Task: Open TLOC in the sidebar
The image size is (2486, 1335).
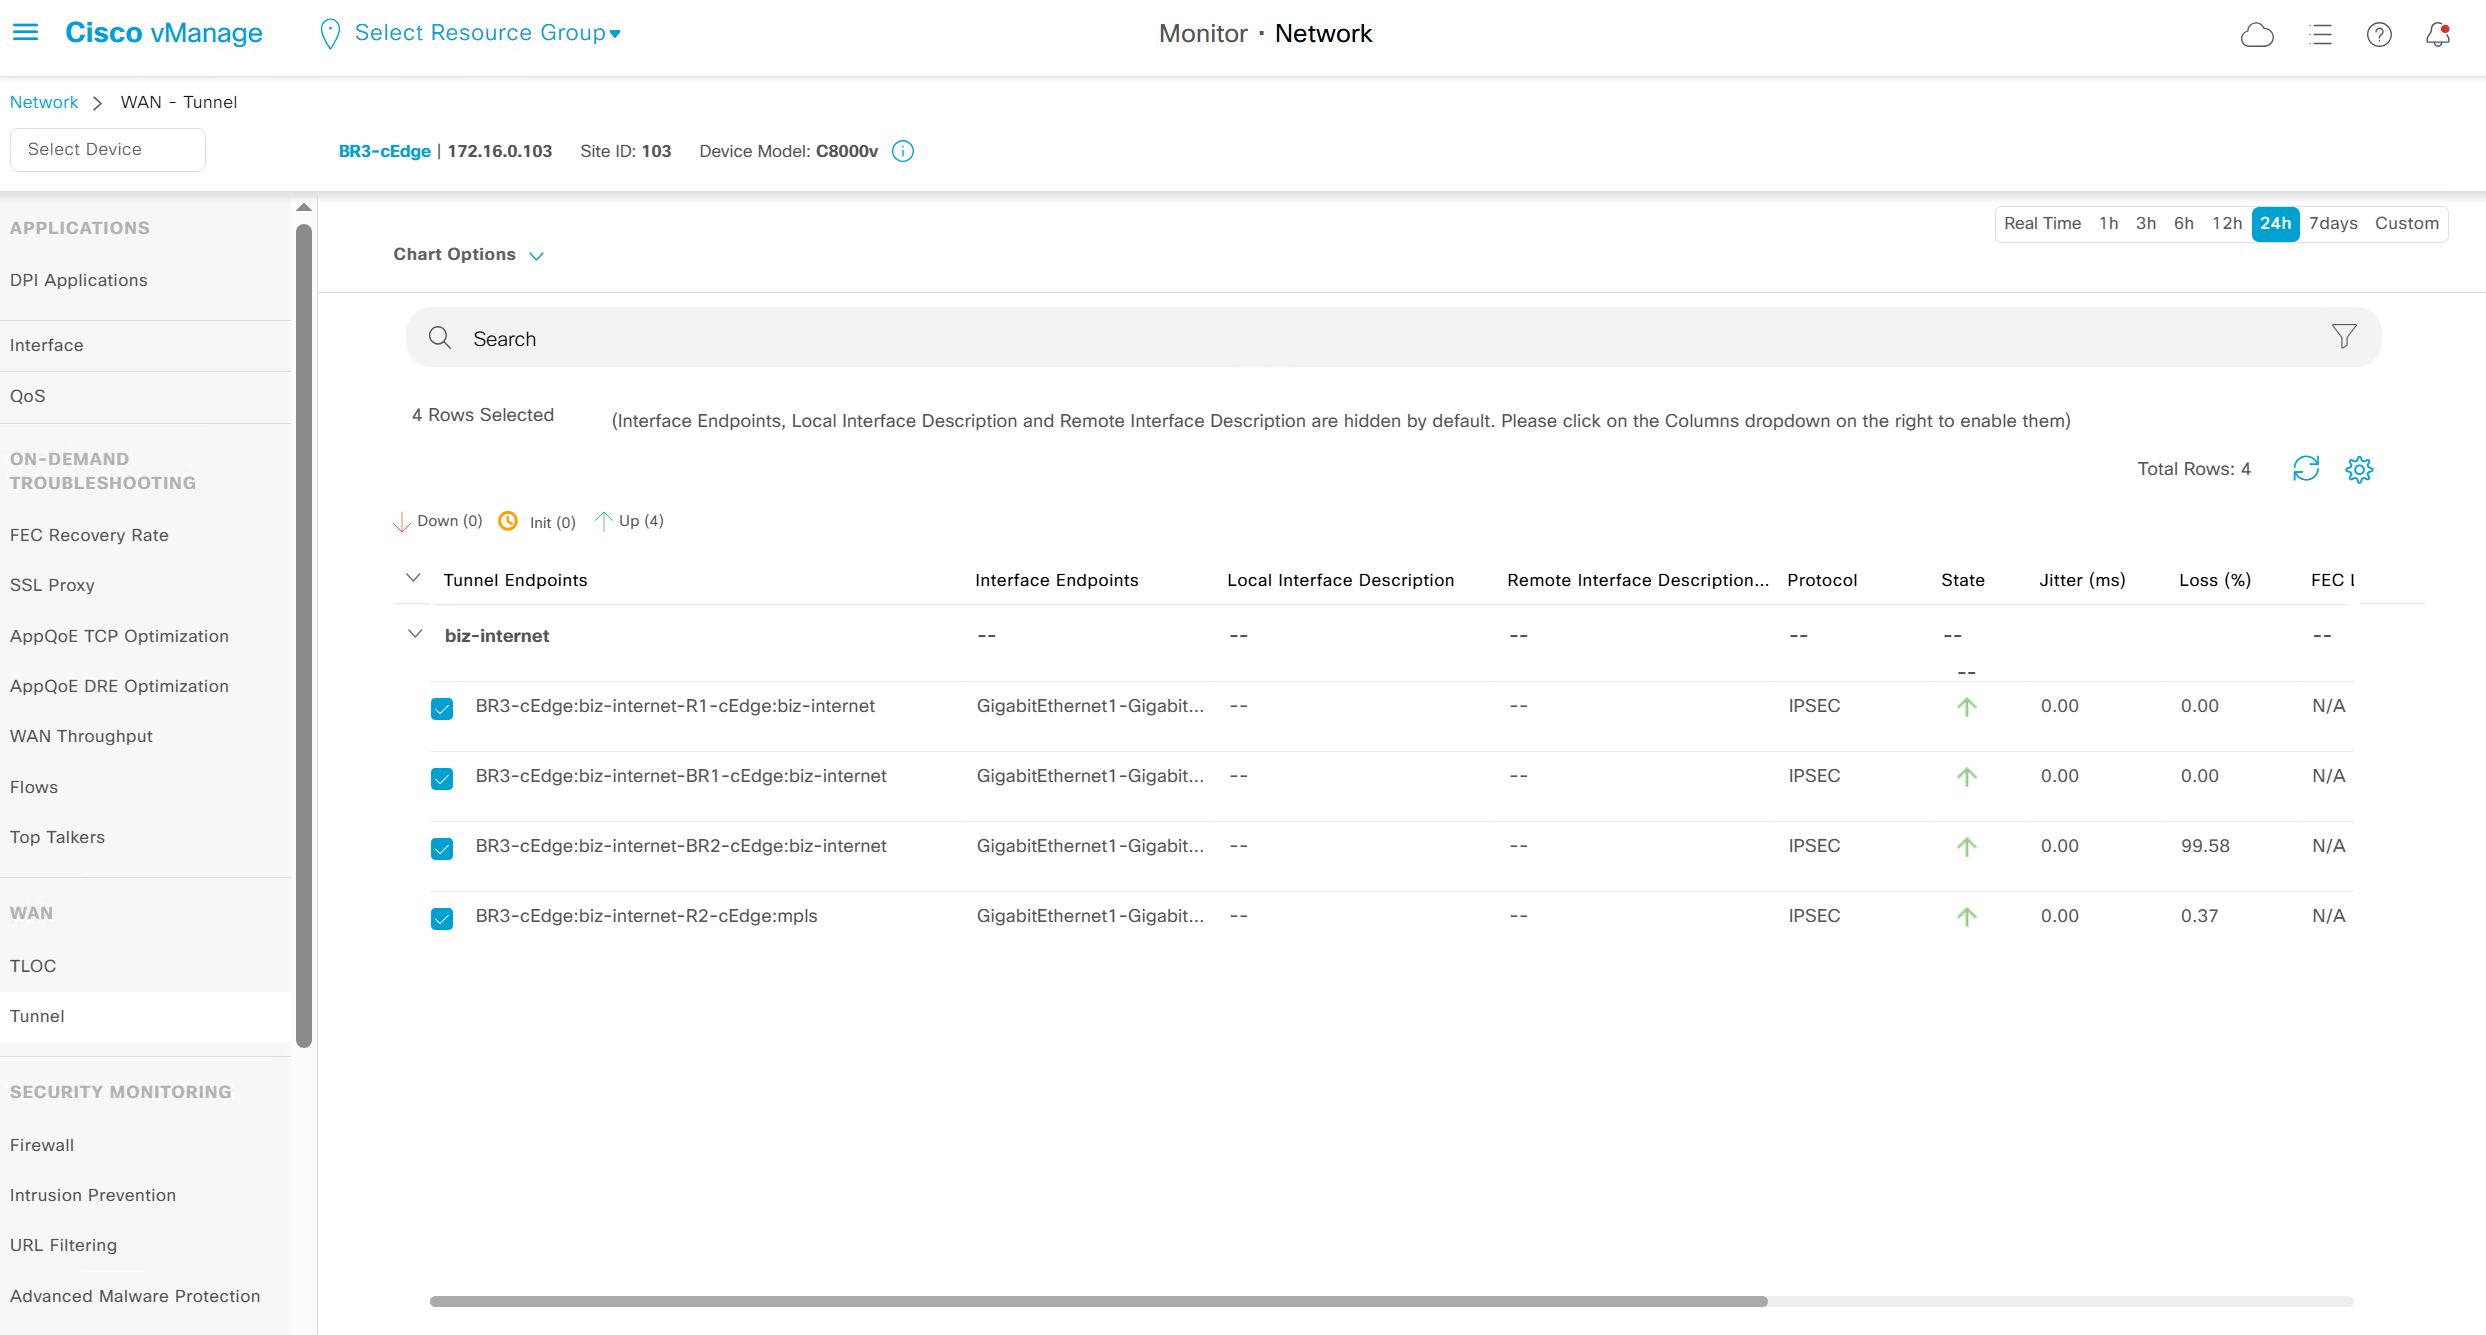Action: coord(33,966)
